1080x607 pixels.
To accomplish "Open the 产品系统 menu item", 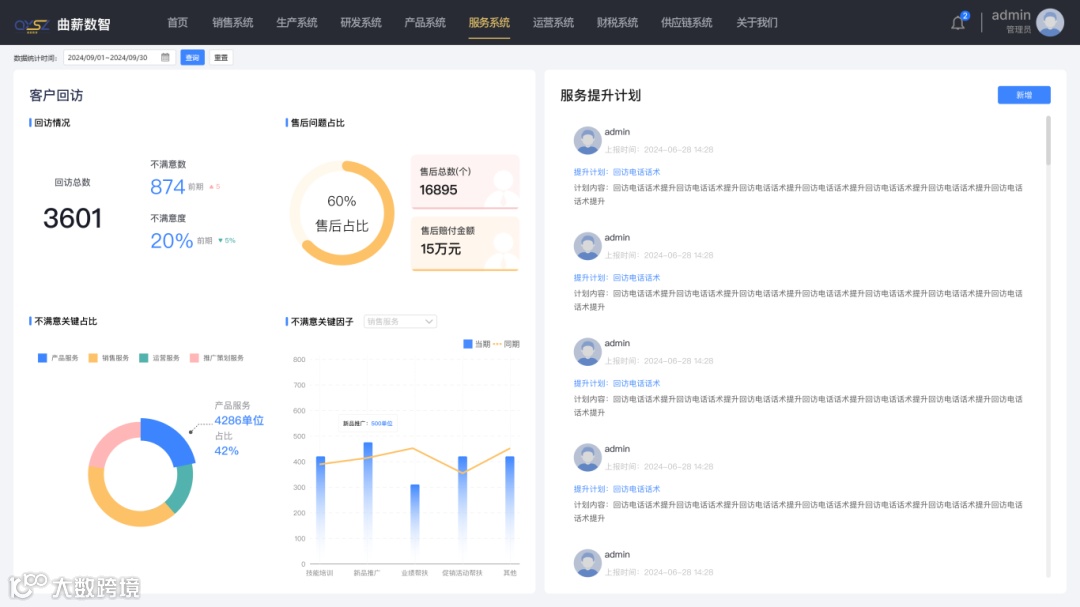I will (x=425, y=23).
